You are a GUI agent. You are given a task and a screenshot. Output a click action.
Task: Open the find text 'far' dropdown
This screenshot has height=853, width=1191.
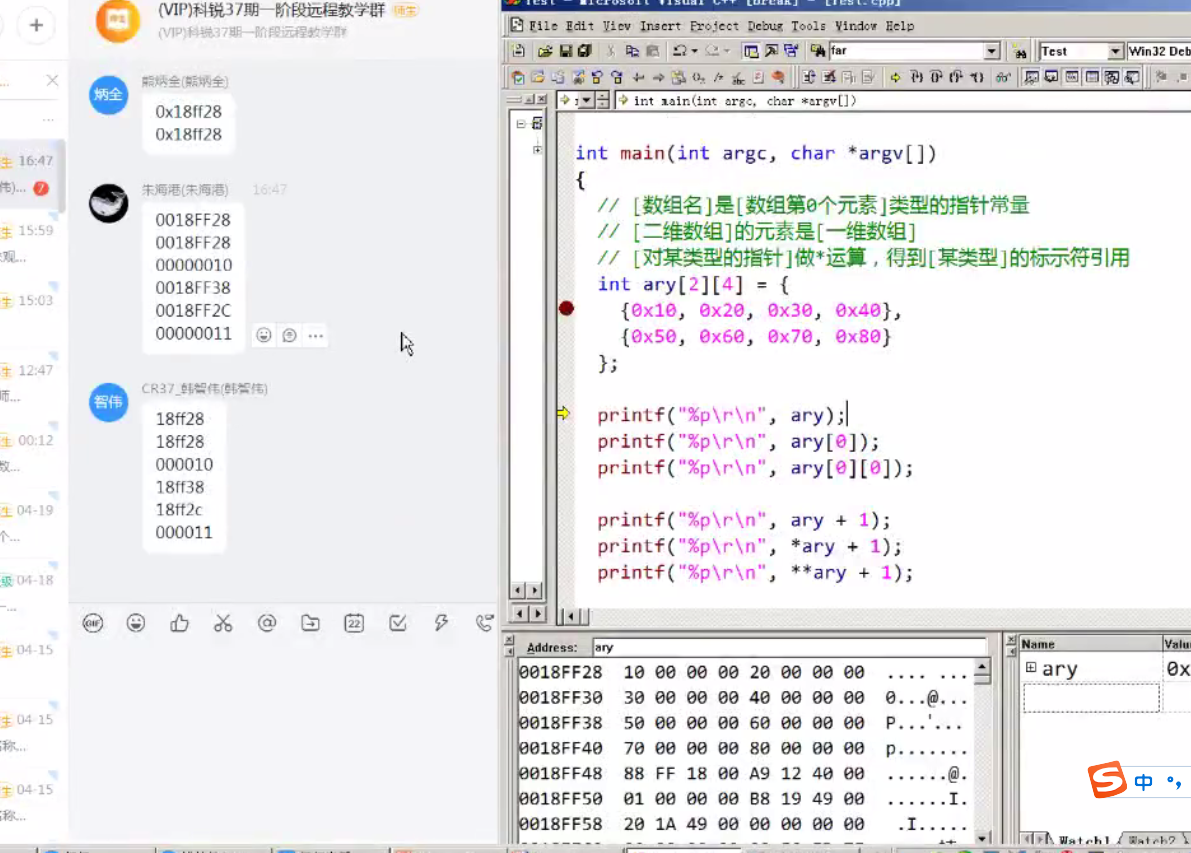(x=992, y=51)
